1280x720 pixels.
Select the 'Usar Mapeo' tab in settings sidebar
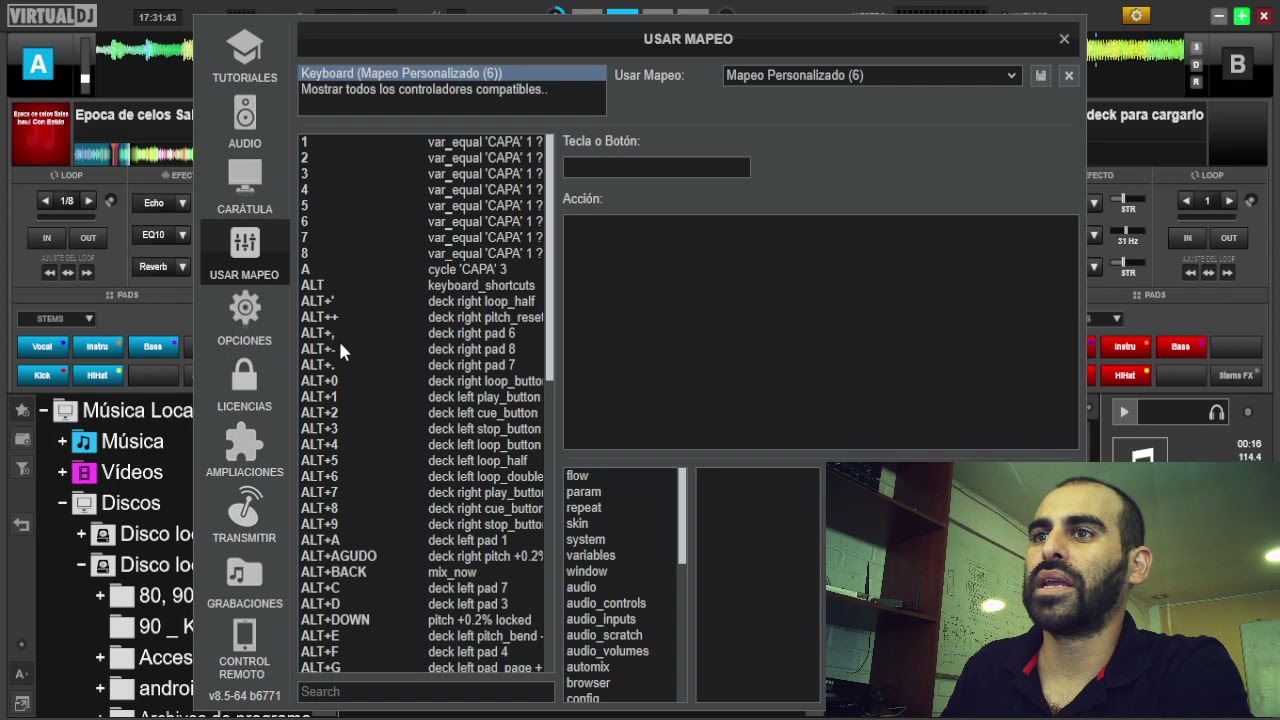tap(244, 253)
